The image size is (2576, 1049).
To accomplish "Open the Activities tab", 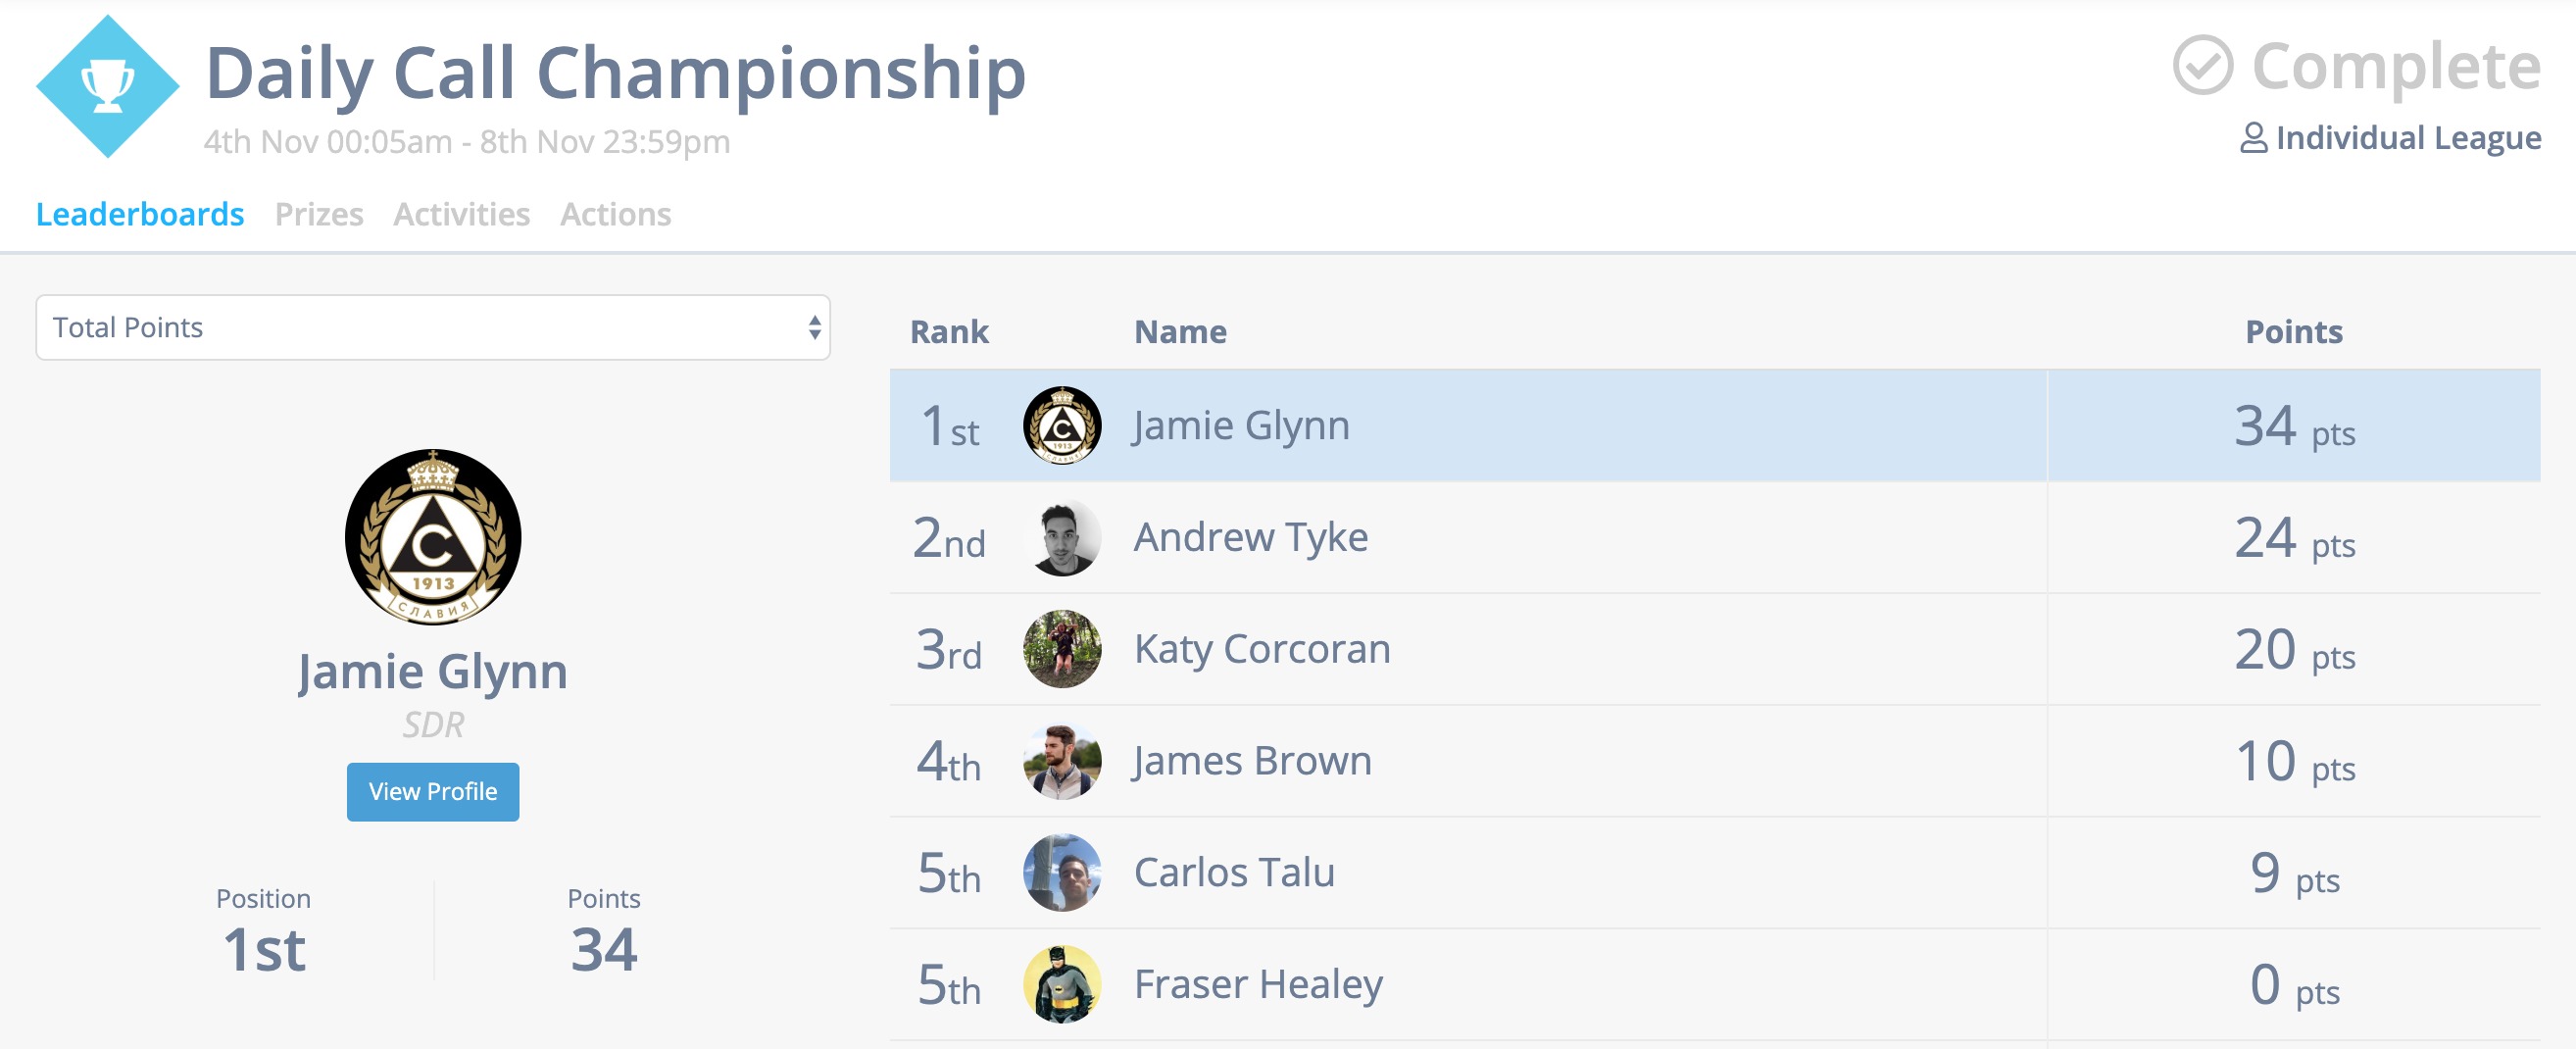I will [x=461, y=215].
